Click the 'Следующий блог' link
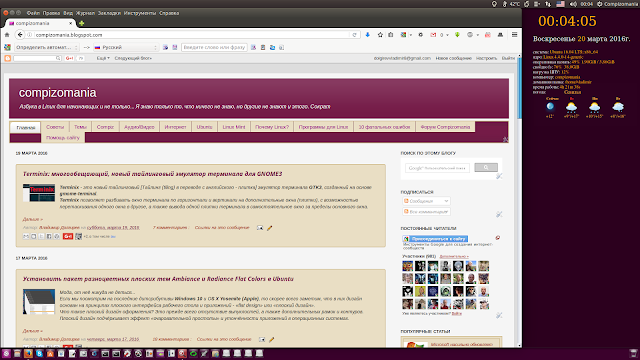 tap(133, 58)
